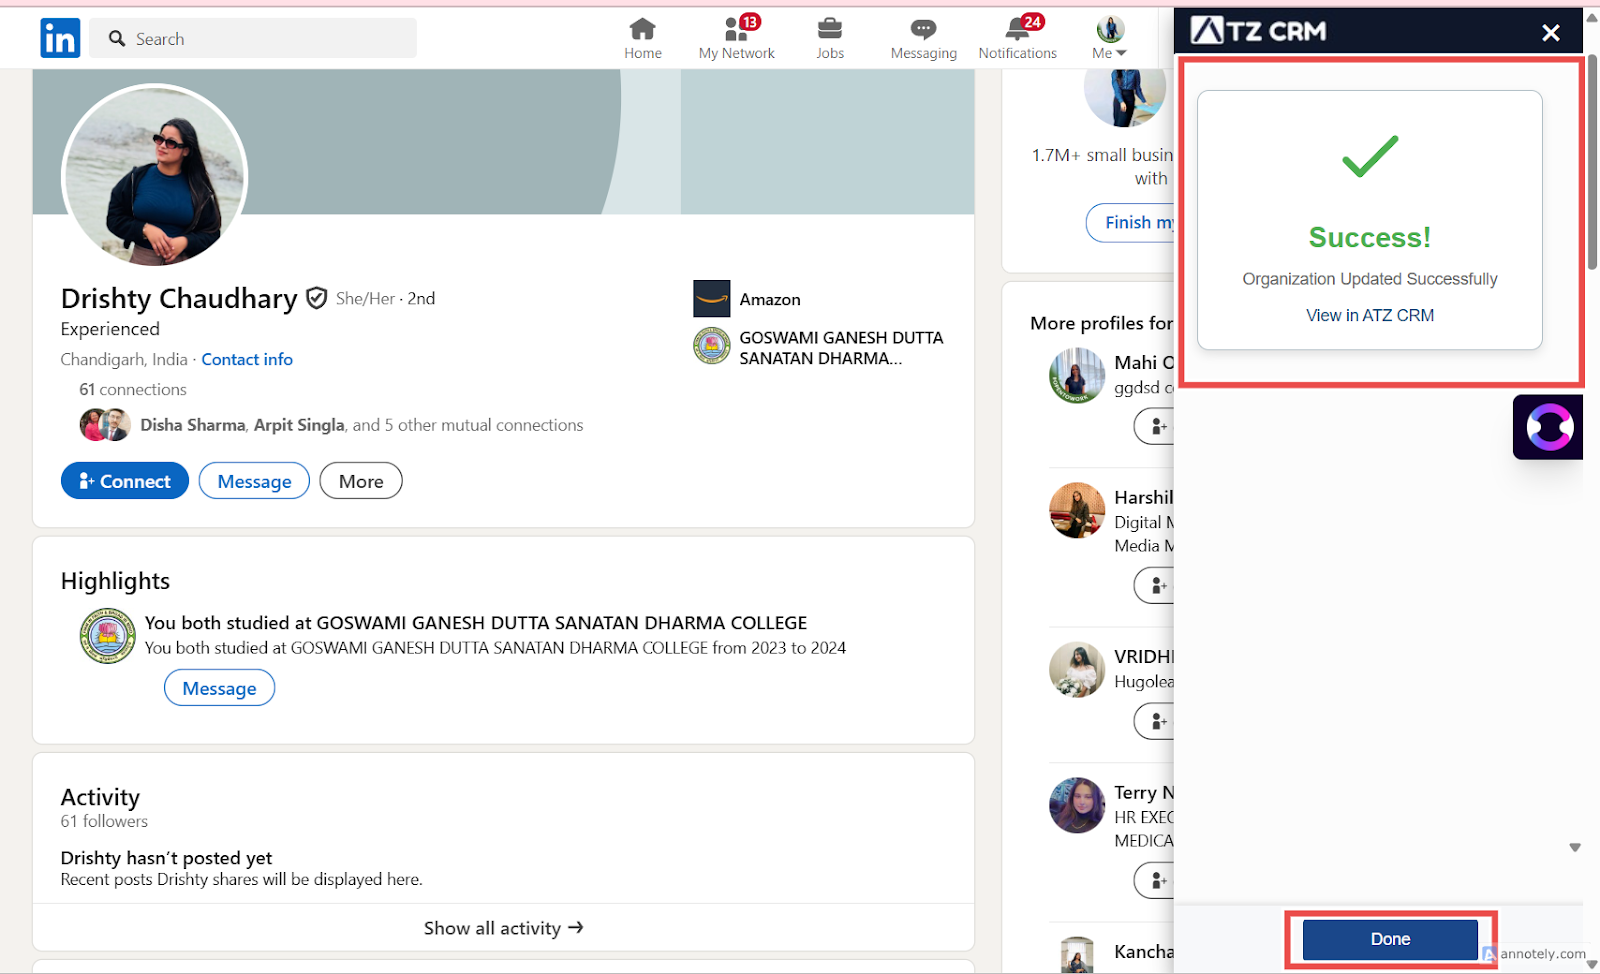This screenshot has height=974, width=1600.
Task: Open View in ATZ CRM link
Action: (1370, 315)
